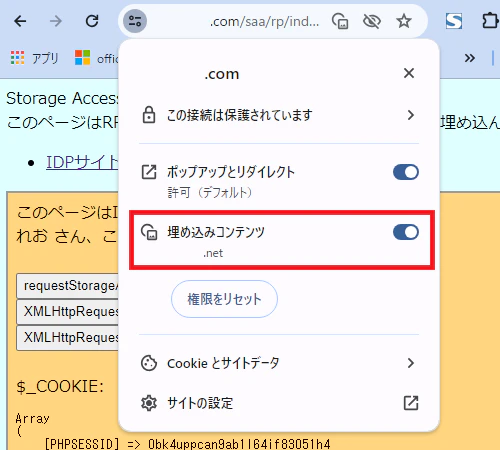Open the blue S extension icon
This screenshot has width=500, height=450.
[454, 21]
